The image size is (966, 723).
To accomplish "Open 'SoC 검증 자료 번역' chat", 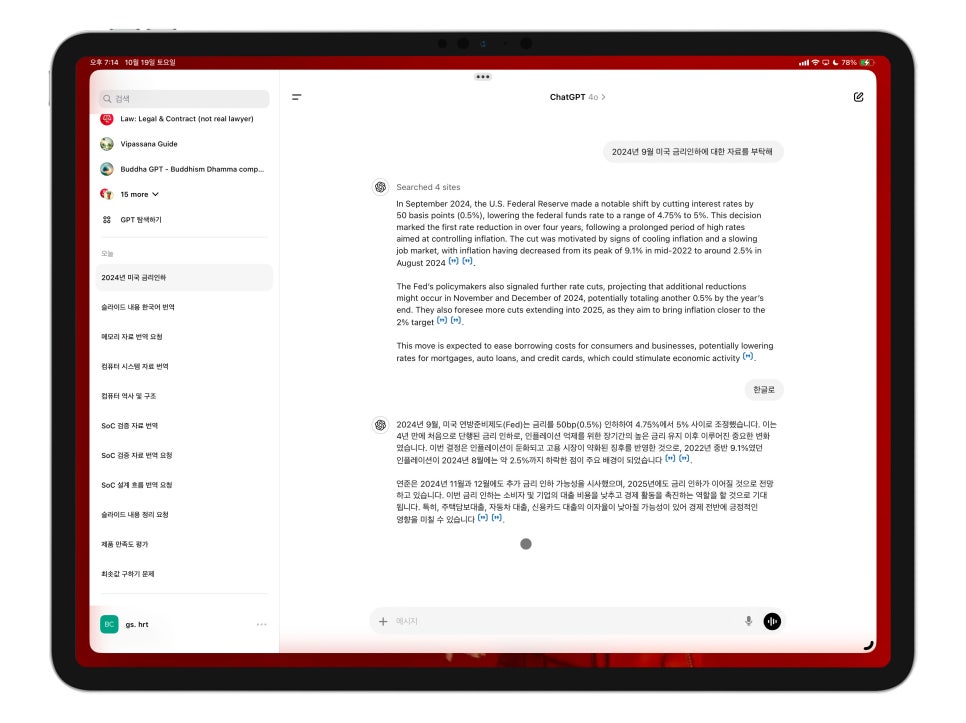I will (130, 426).
